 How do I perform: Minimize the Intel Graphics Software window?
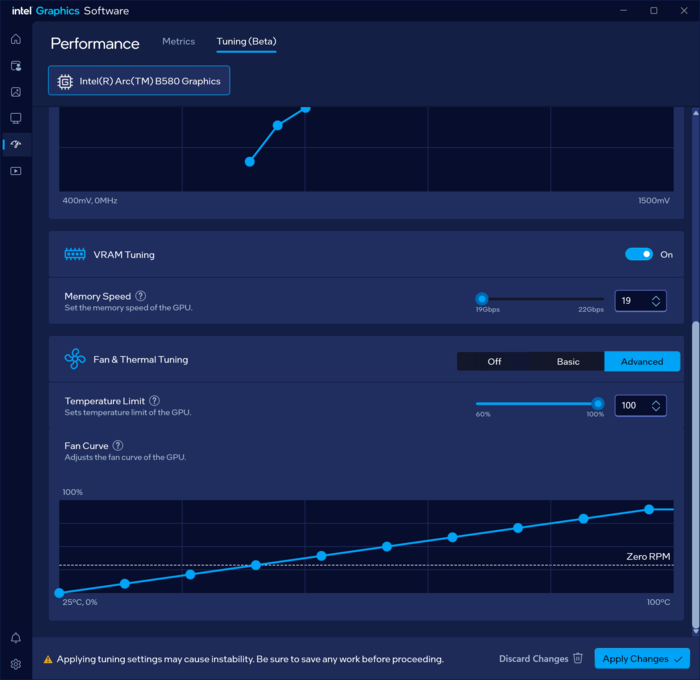pyautogui.click(x=623, y=10)
